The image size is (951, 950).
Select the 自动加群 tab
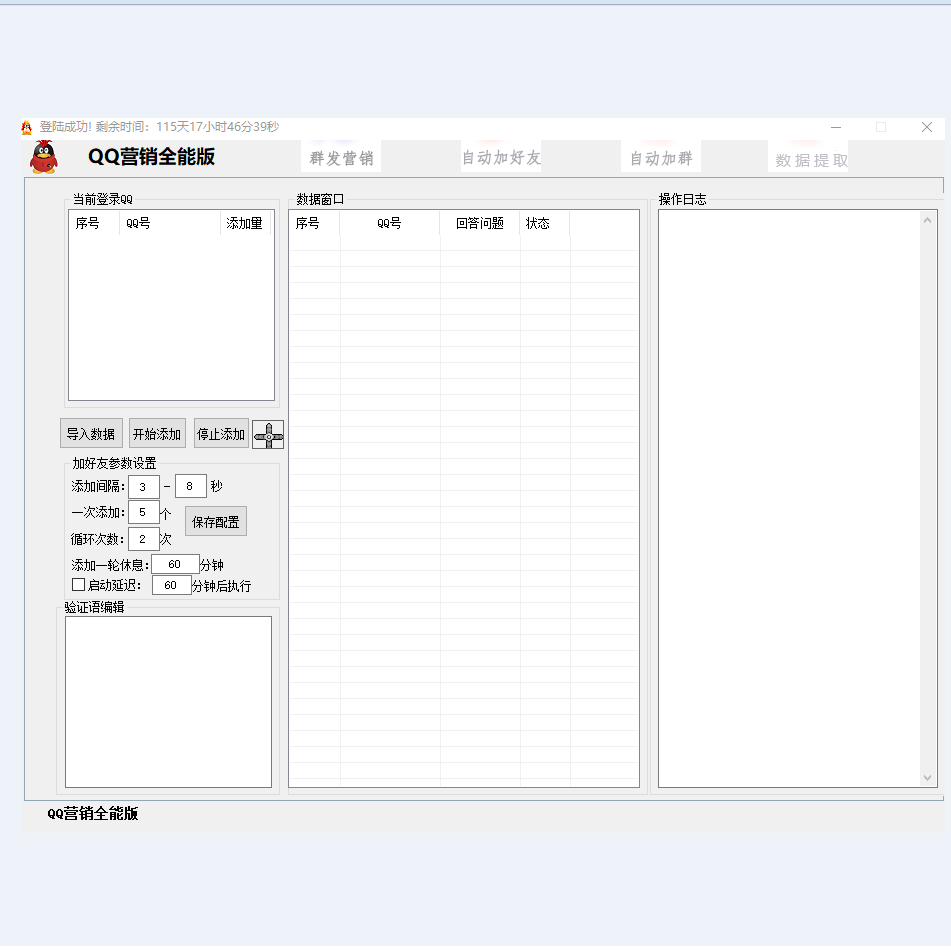[661, 158]
